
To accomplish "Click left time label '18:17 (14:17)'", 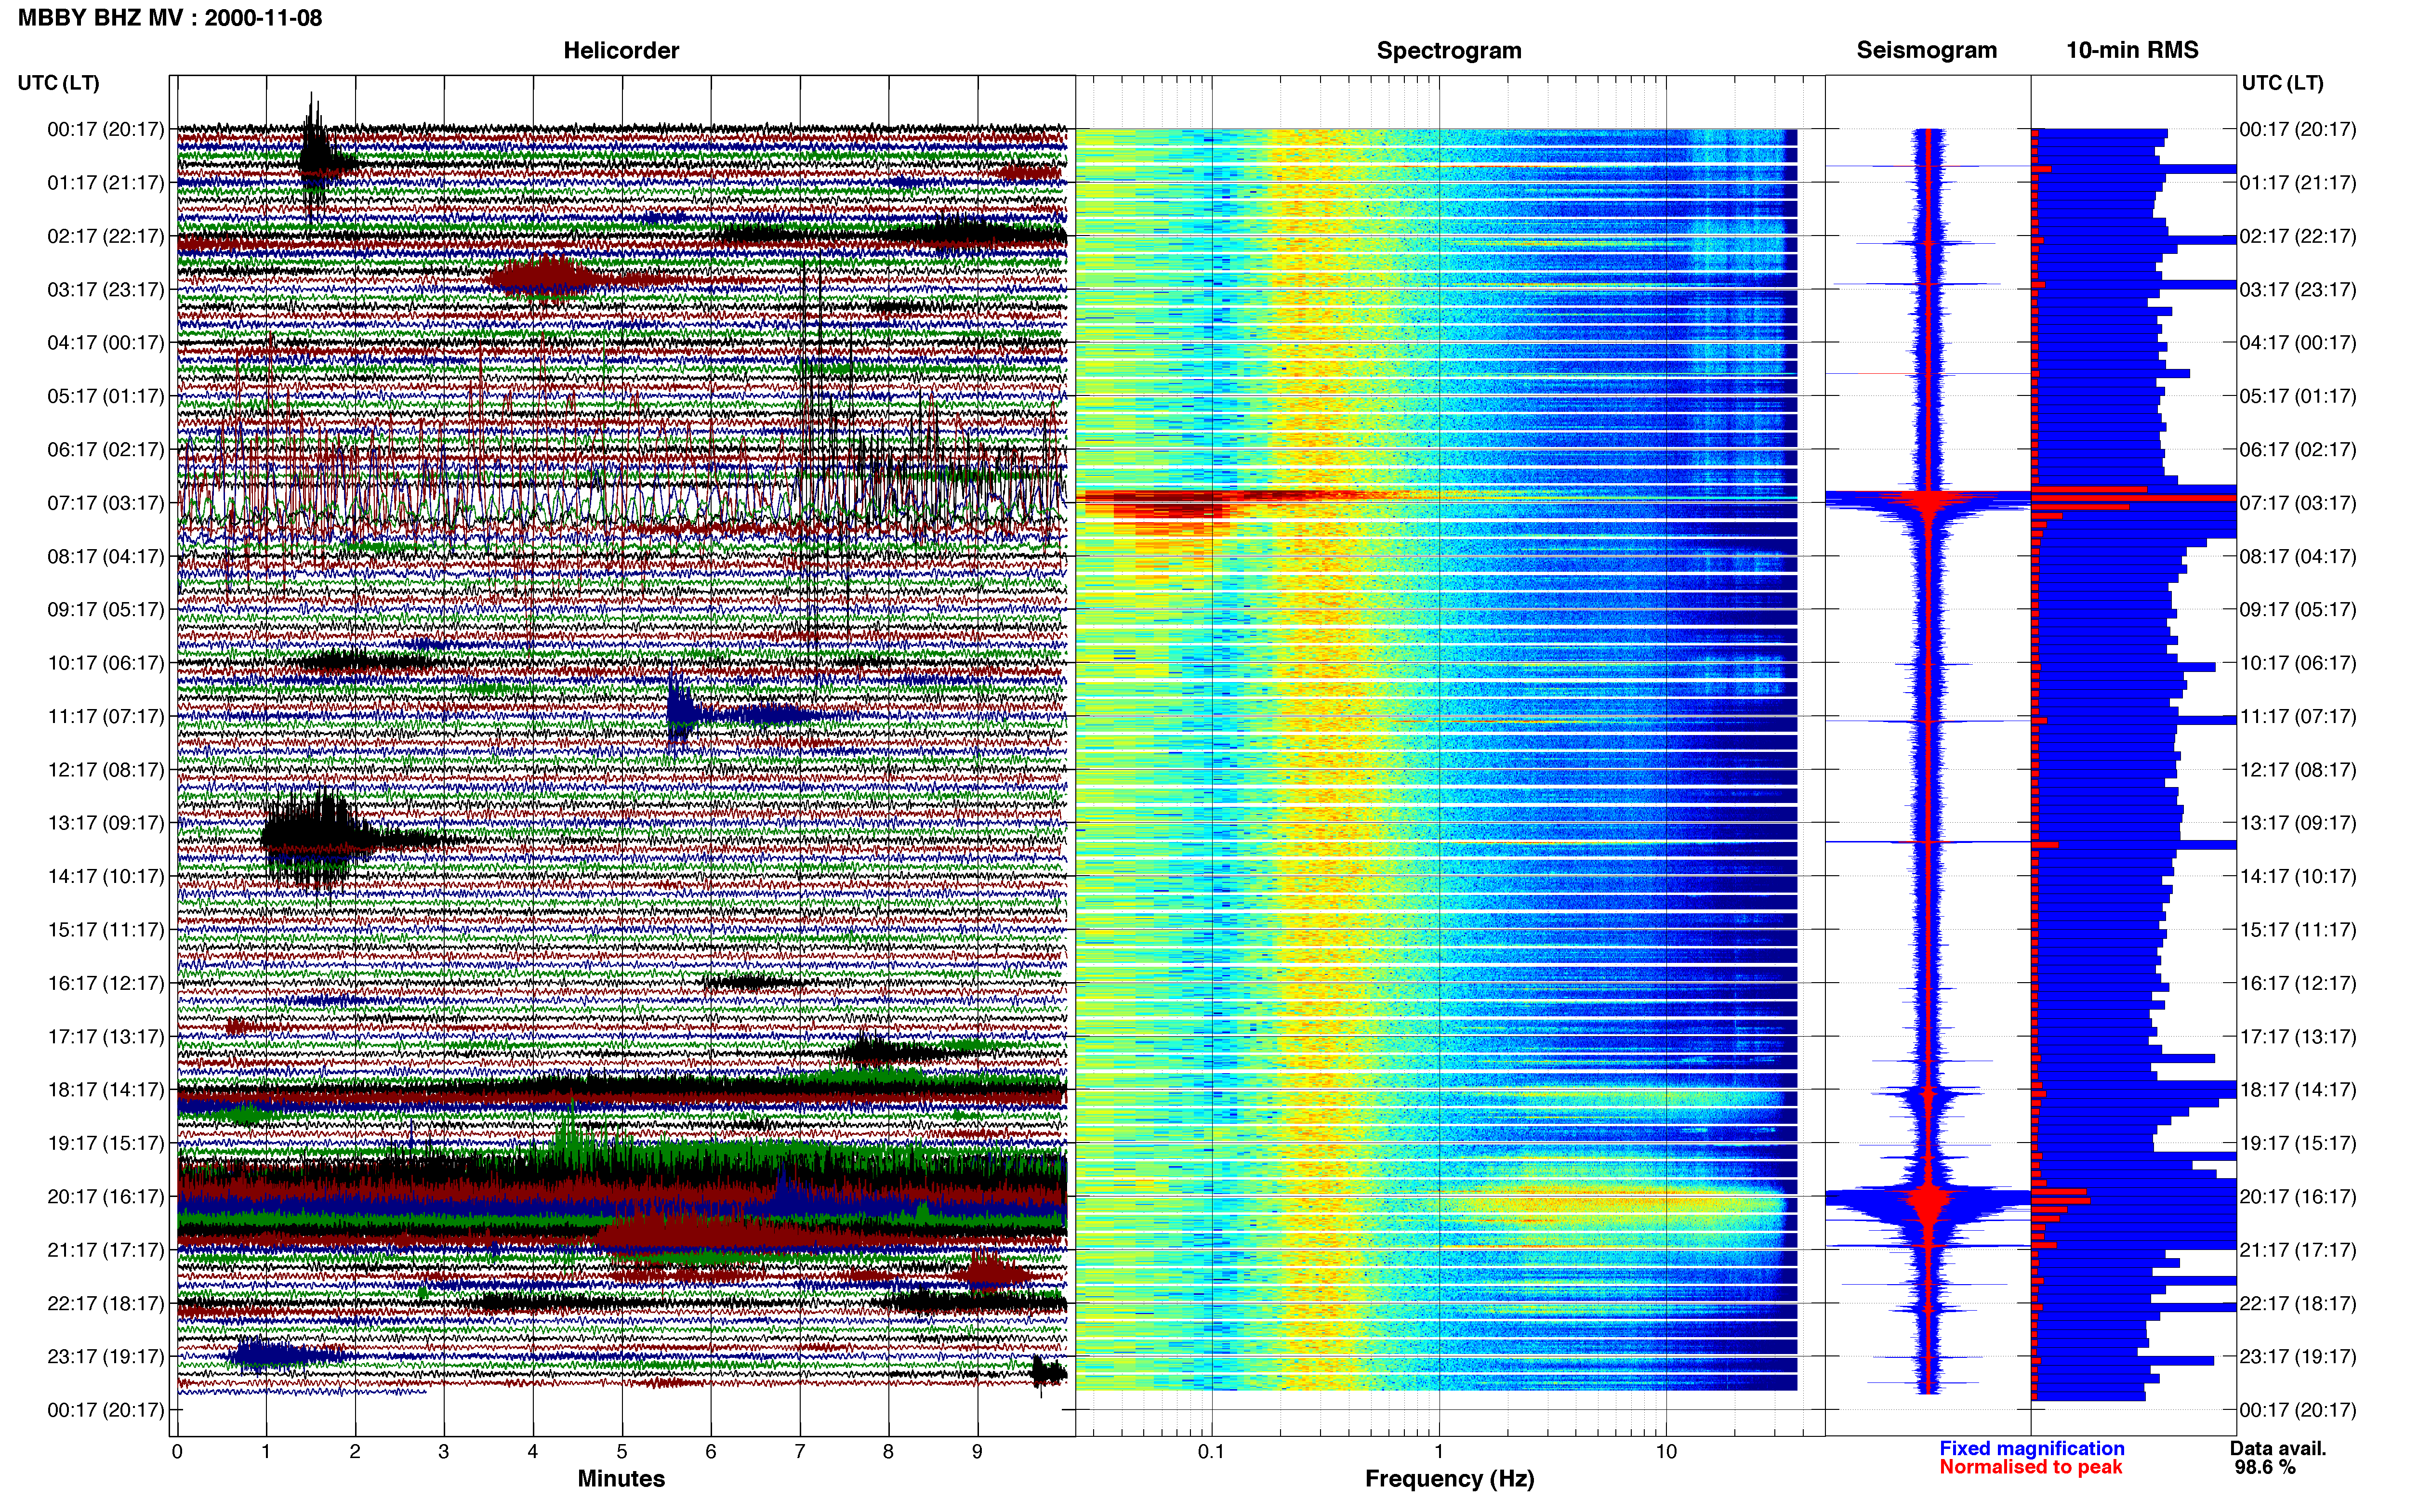I will coord(105,1090).
